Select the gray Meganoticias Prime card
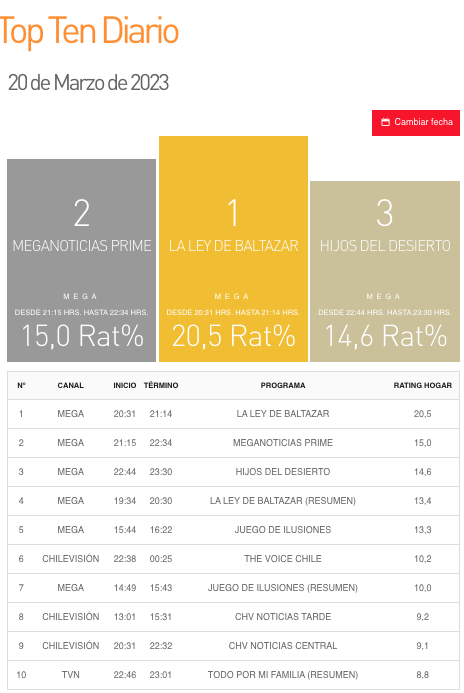Image resolution: width=464 pixels, height=693 pixels. click(x=82, y=260)
